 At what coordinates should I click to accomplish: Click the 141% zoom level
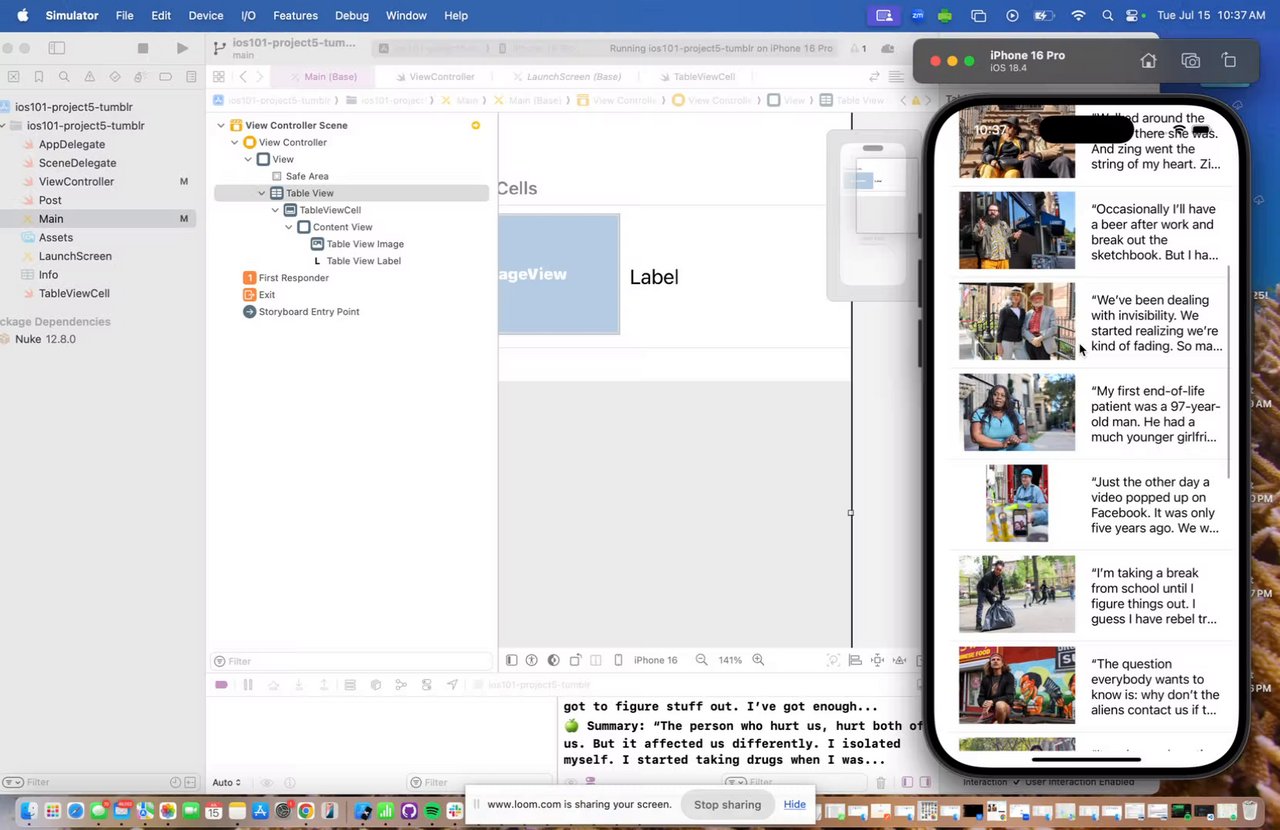(x=730, y=660)
